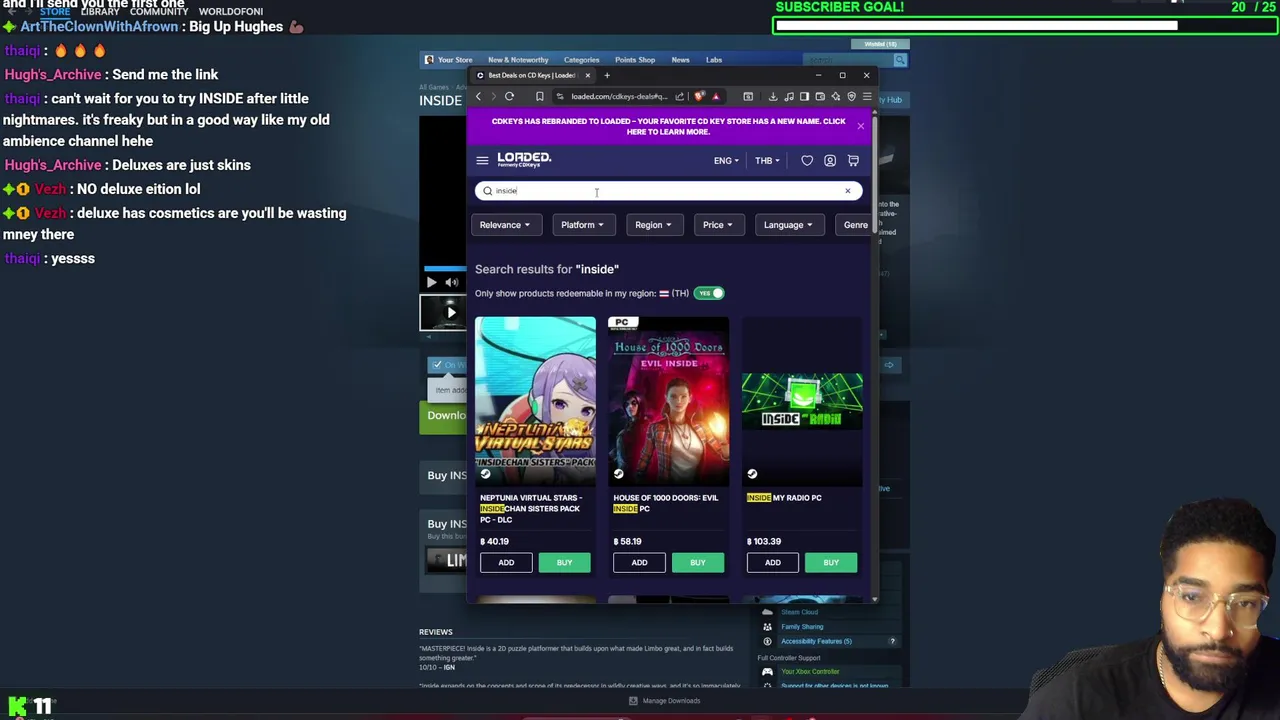
Task: Open Steam Family Sharing link
Action: click(x=802, y=627)
